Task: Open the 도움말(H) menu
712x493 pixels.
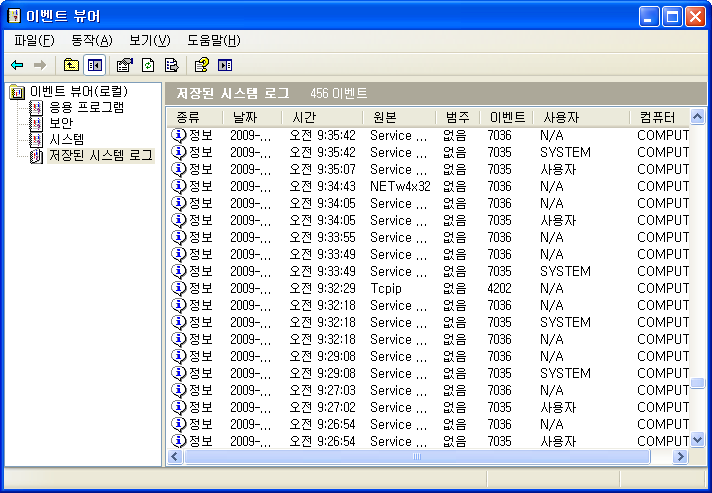Action: 213,40
